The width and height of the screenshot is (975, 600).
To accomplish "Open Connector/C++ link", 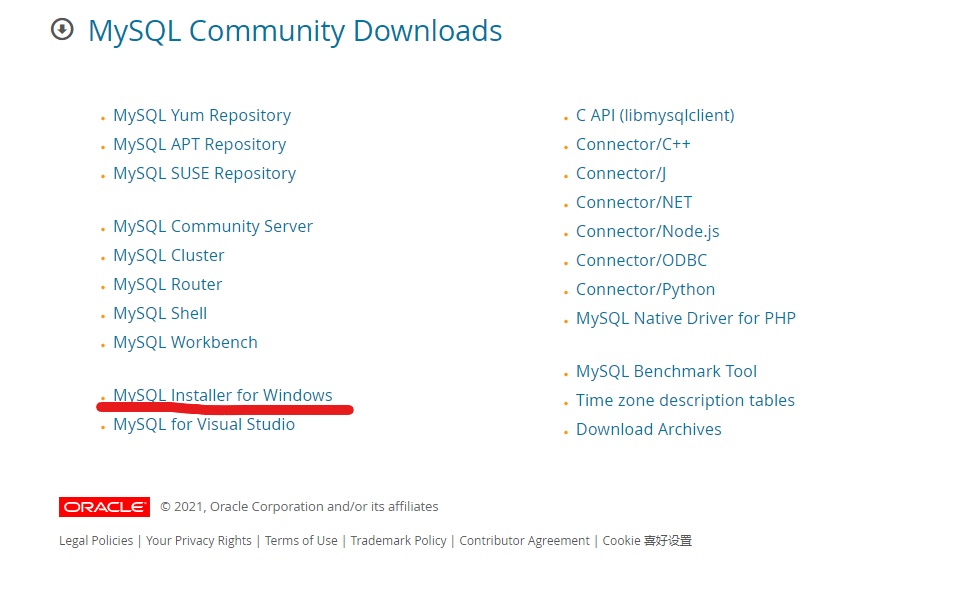I will pos(633,144).
